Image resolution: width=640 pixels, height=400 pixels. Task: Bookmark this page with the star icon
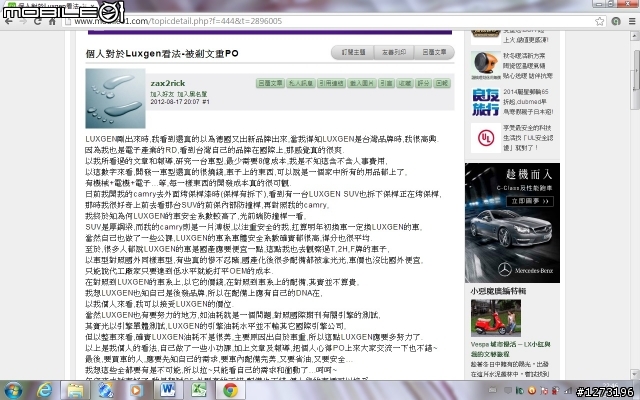599,21
